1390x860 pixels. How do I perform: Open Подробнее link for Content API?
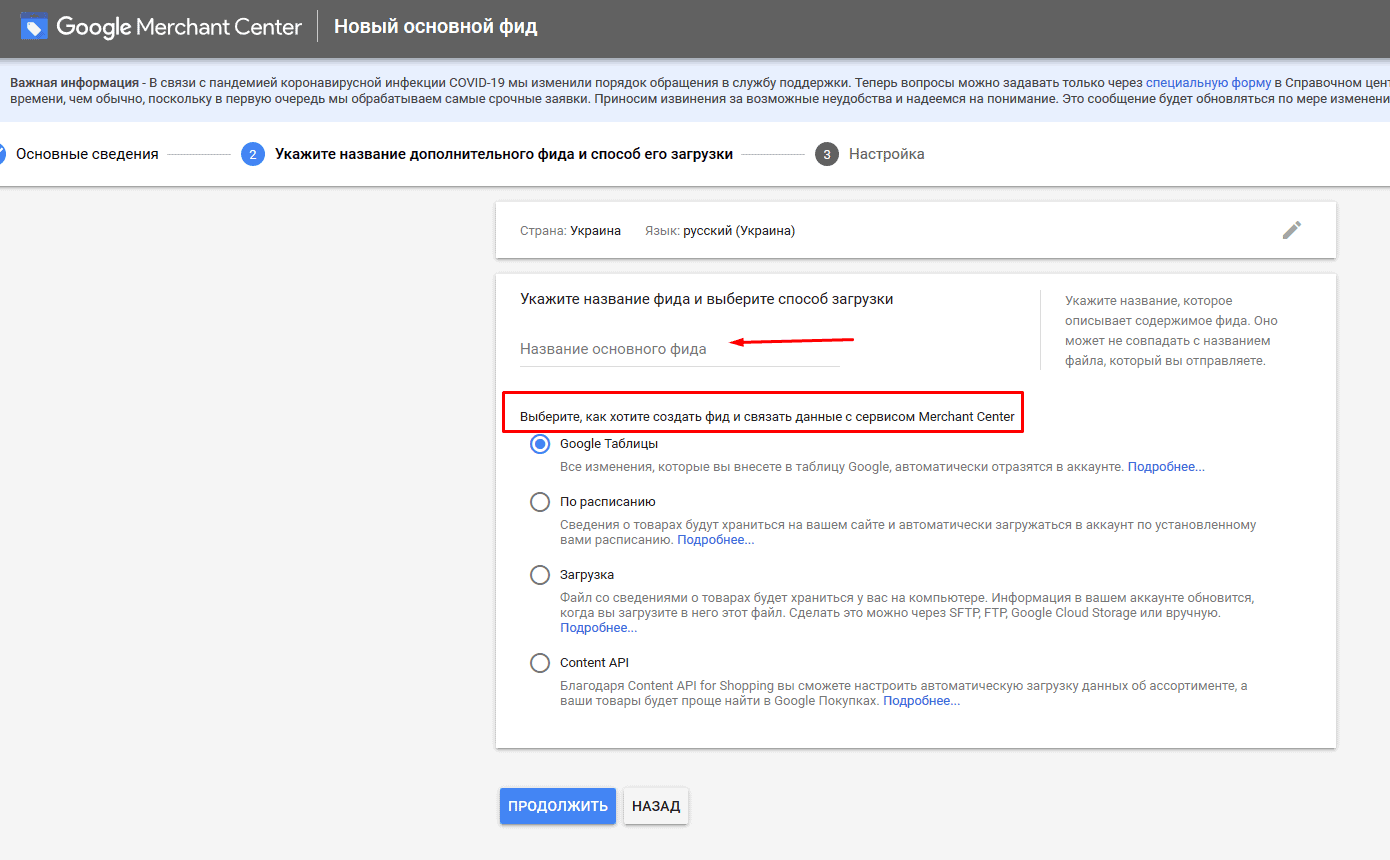(920, 699)
